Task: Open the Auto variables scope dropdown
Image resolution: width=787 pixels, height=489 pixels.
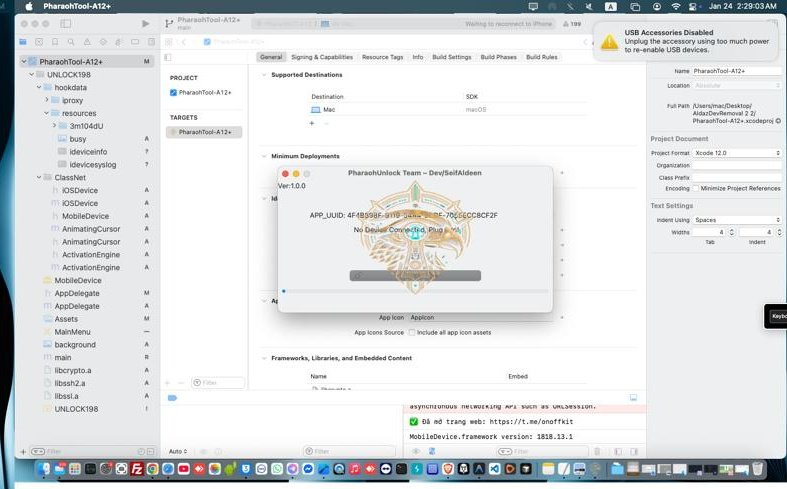Action: [178, 451]
